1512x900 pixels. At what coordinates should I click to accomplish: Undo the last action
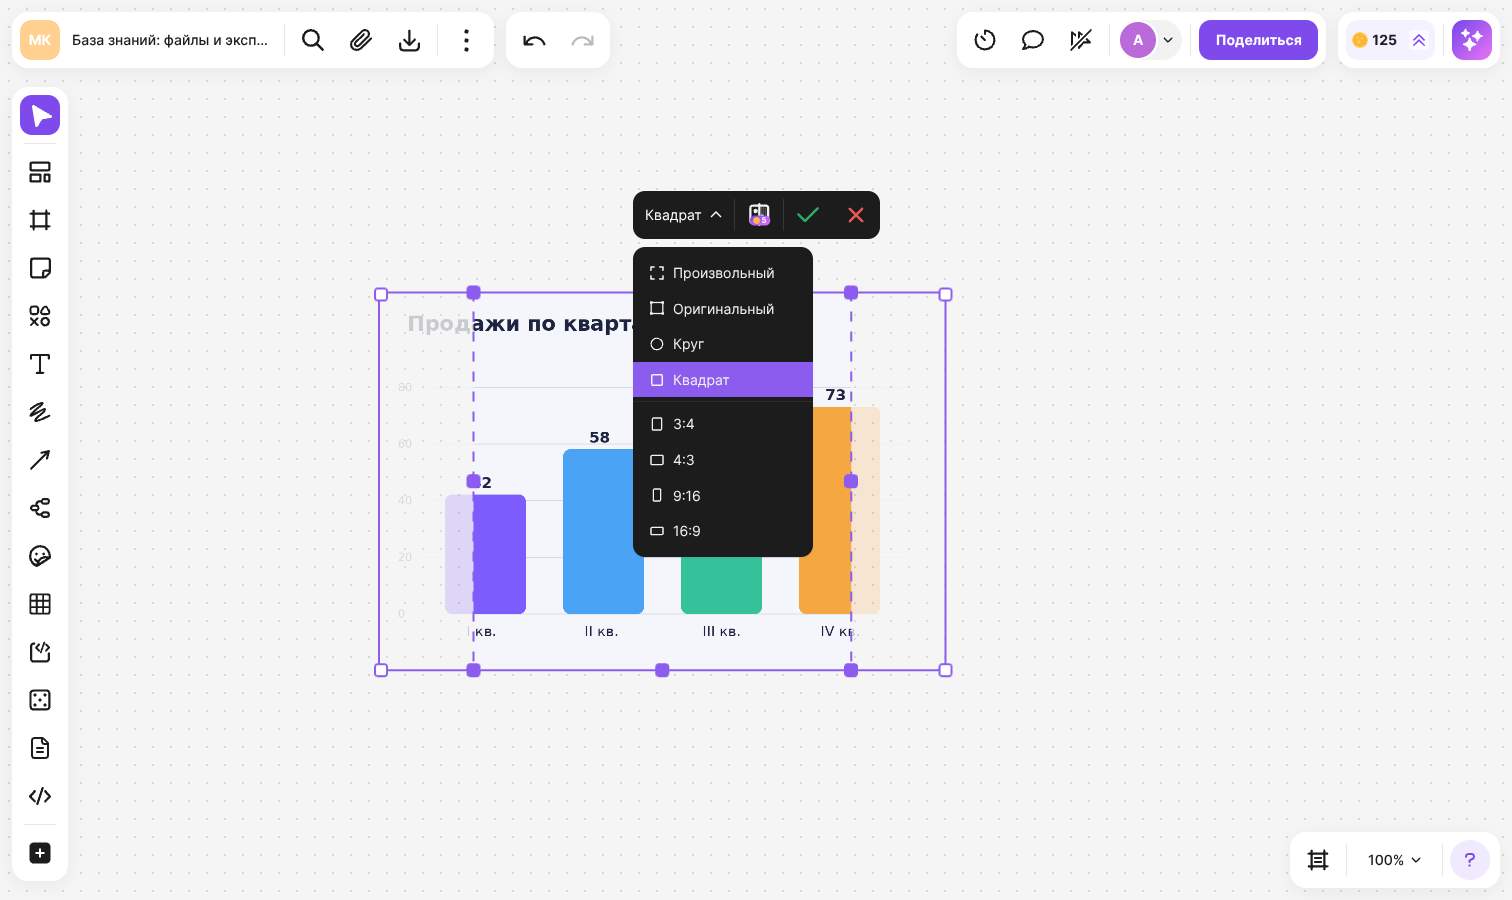[534, 40]
